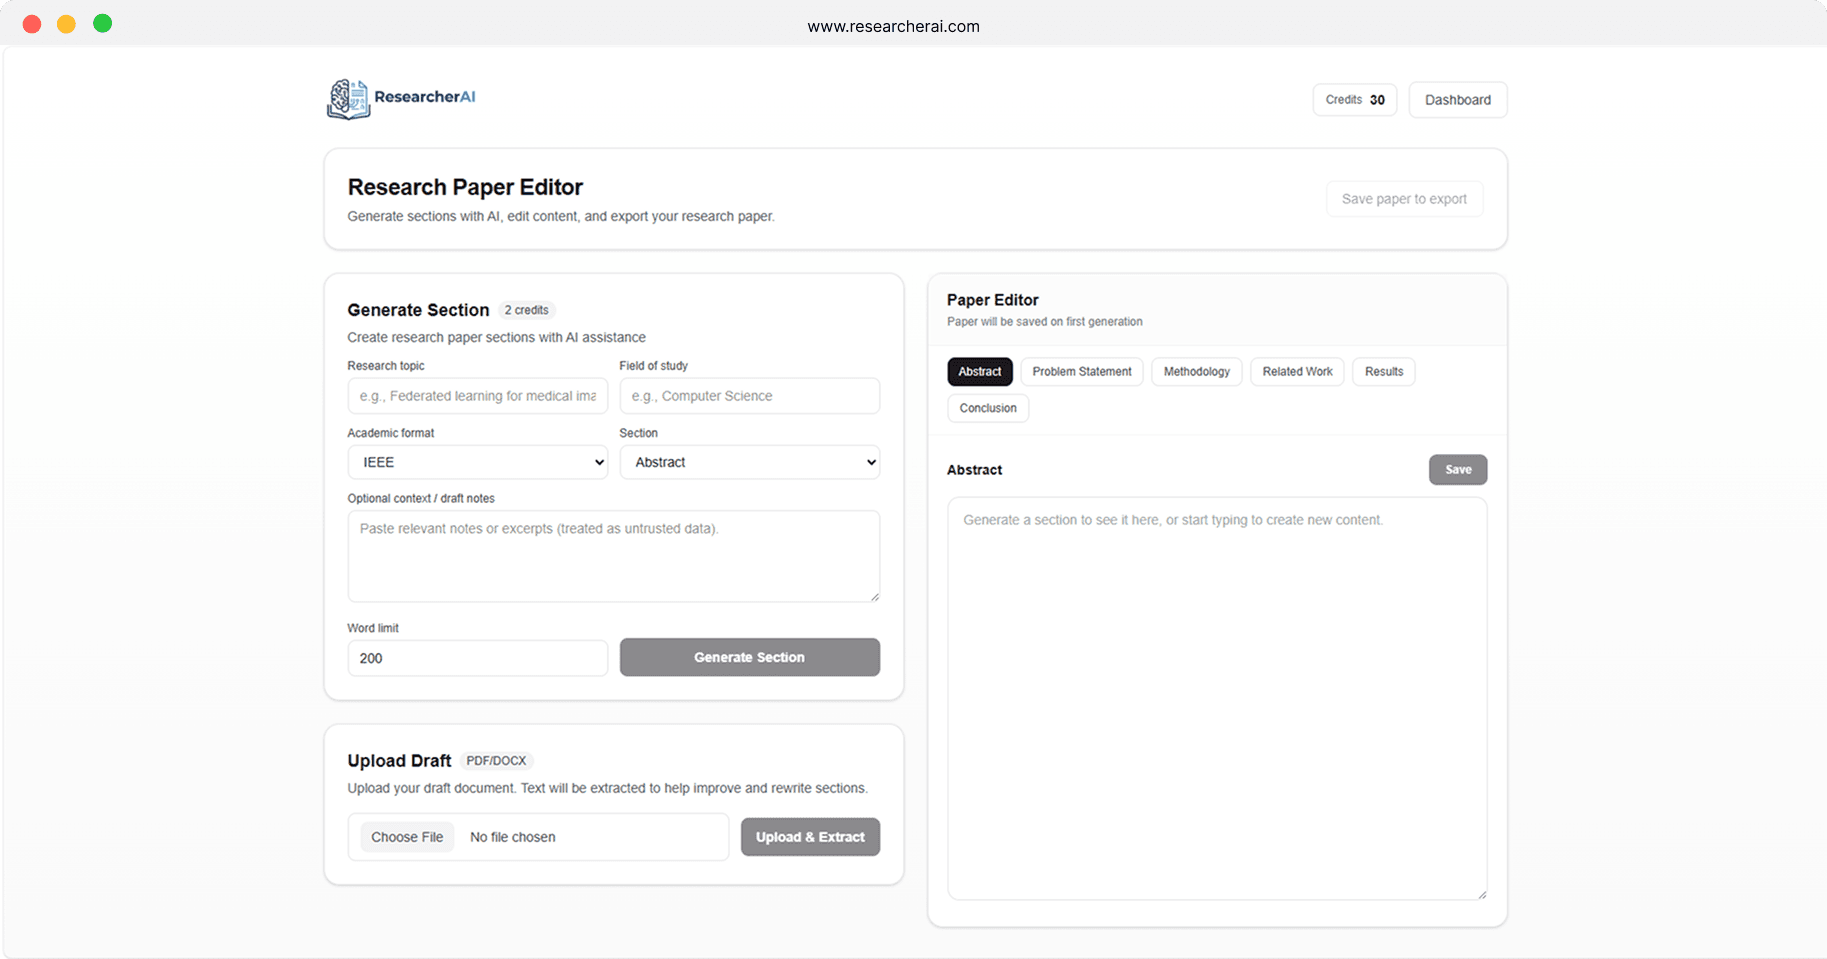Click Upload & Extract
This screenshot has height=959, width=1827.
pyautogui.click(x=810, y=837)
